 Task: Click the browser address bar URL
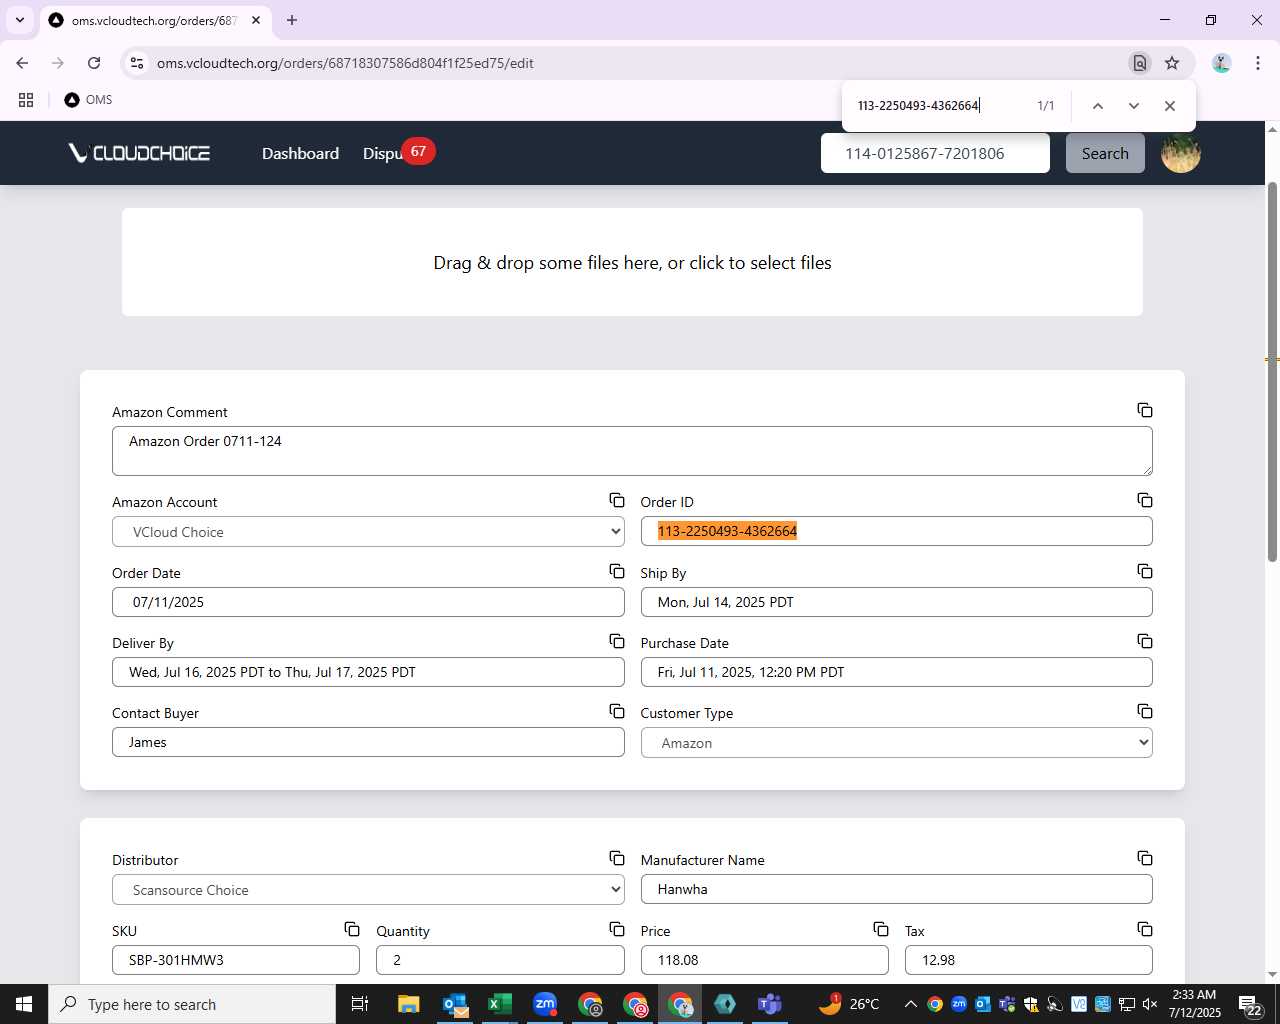click(345, 63)
